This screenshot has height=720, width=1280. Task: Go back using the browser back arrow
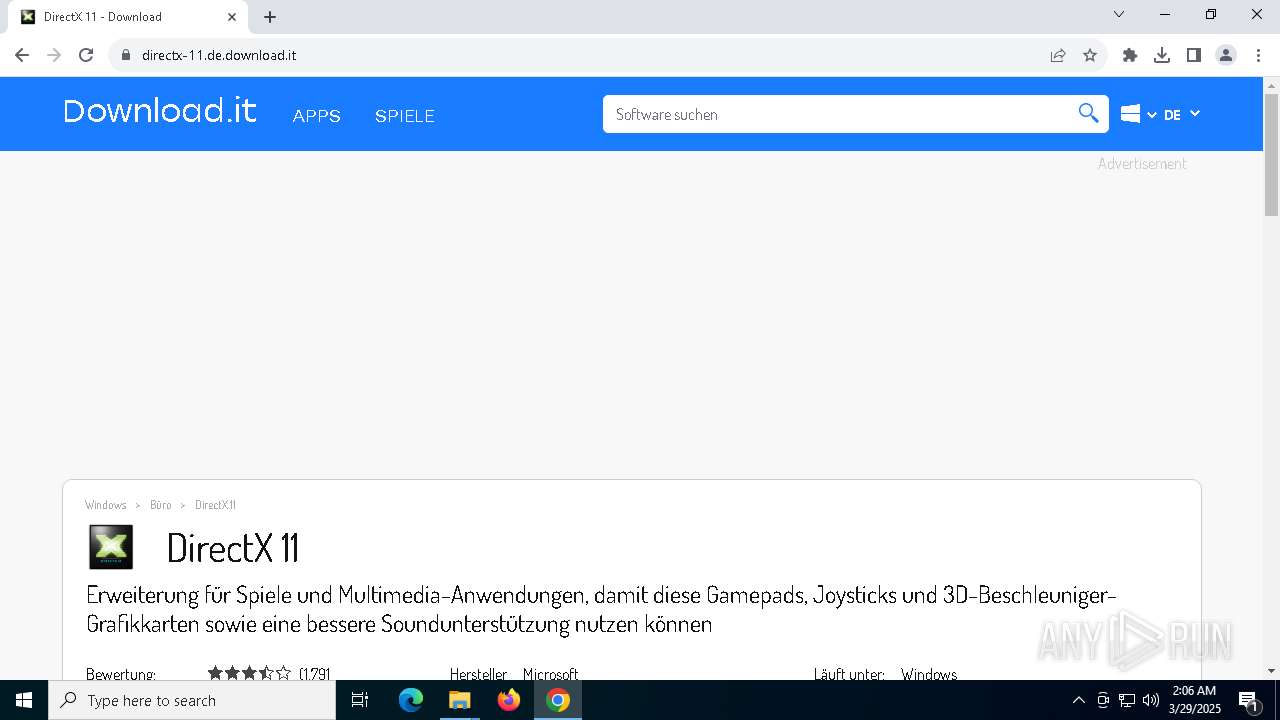22,55
